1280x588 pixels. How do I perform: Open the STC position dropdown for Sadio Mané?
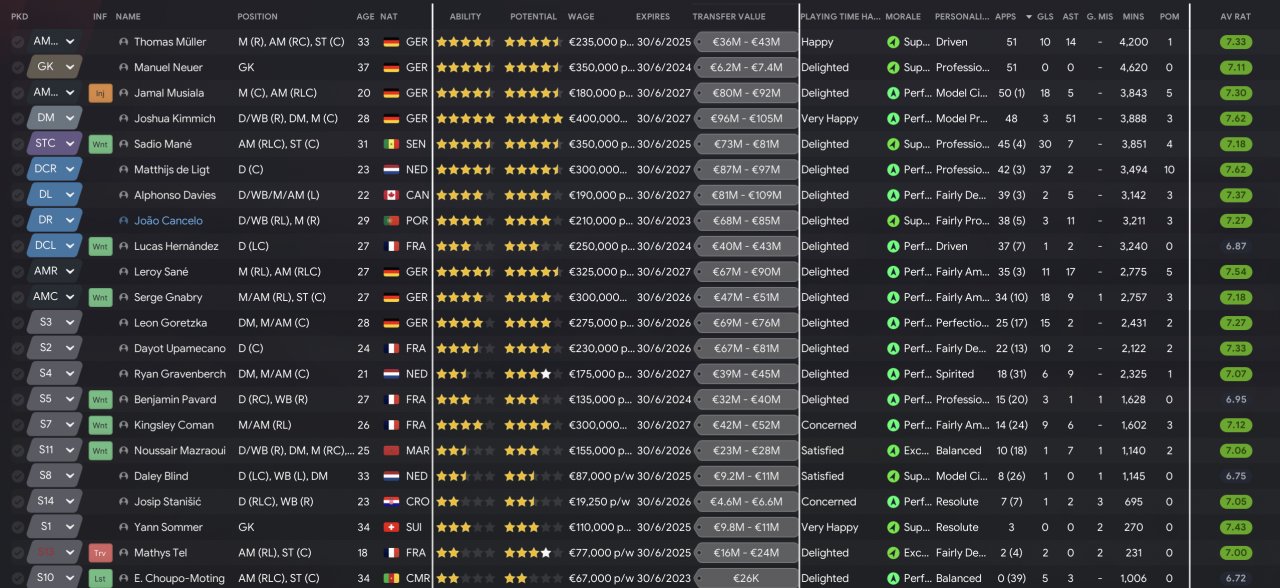click(x=54, y=143)
